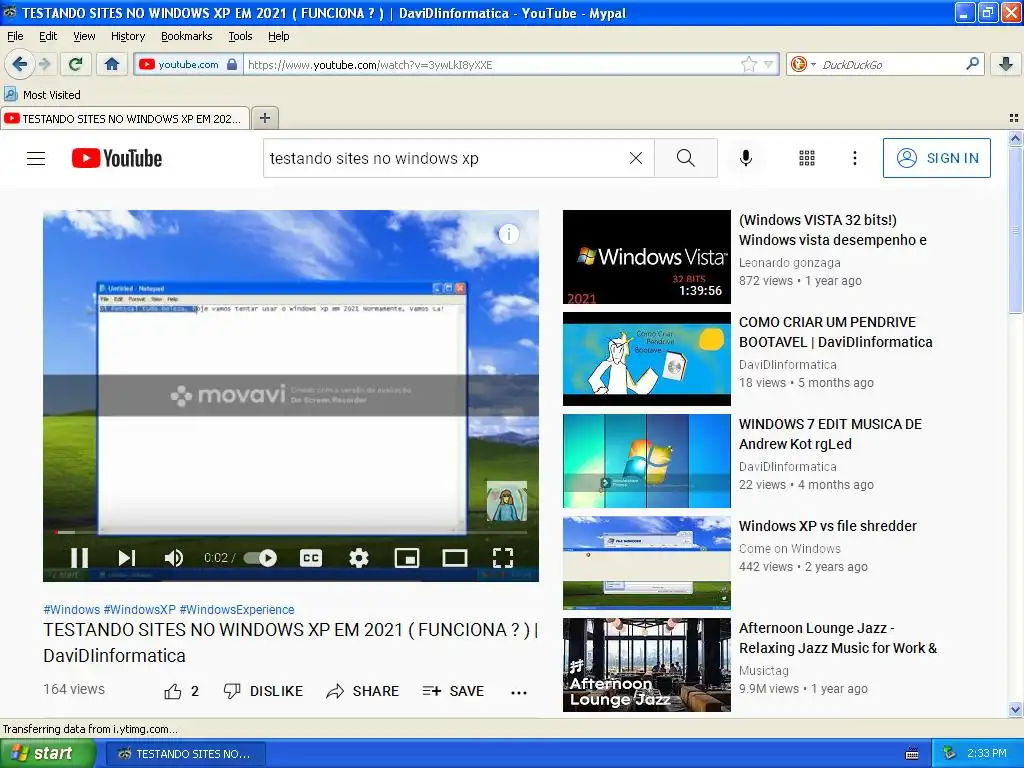1024x768 pixels.
Task: Enter full screen mode
Action: [502, 558]
